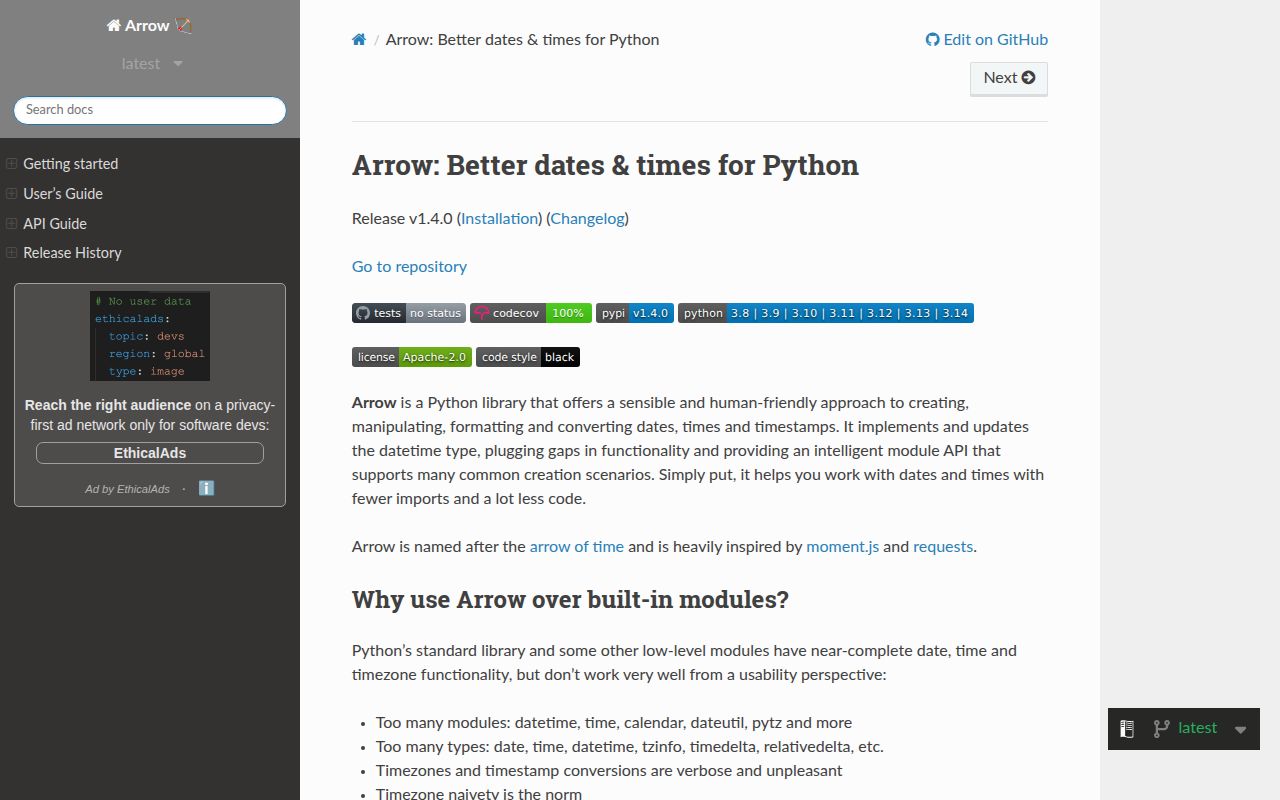Expand the API Guide section

[12, 224]
